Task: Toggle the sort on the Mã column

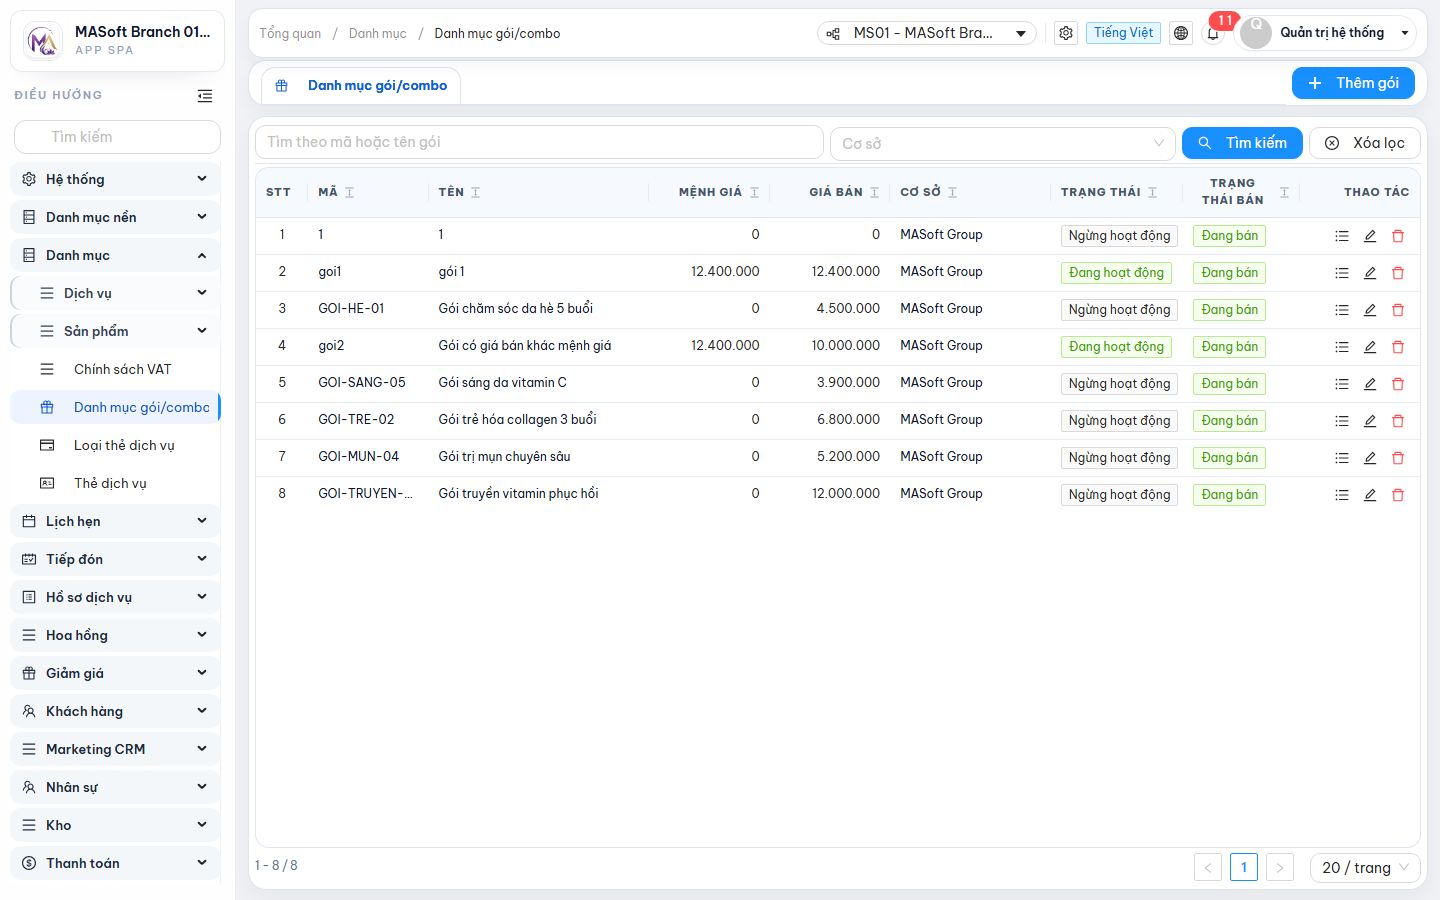Action: pyautogui.click(x=349, y=192)
